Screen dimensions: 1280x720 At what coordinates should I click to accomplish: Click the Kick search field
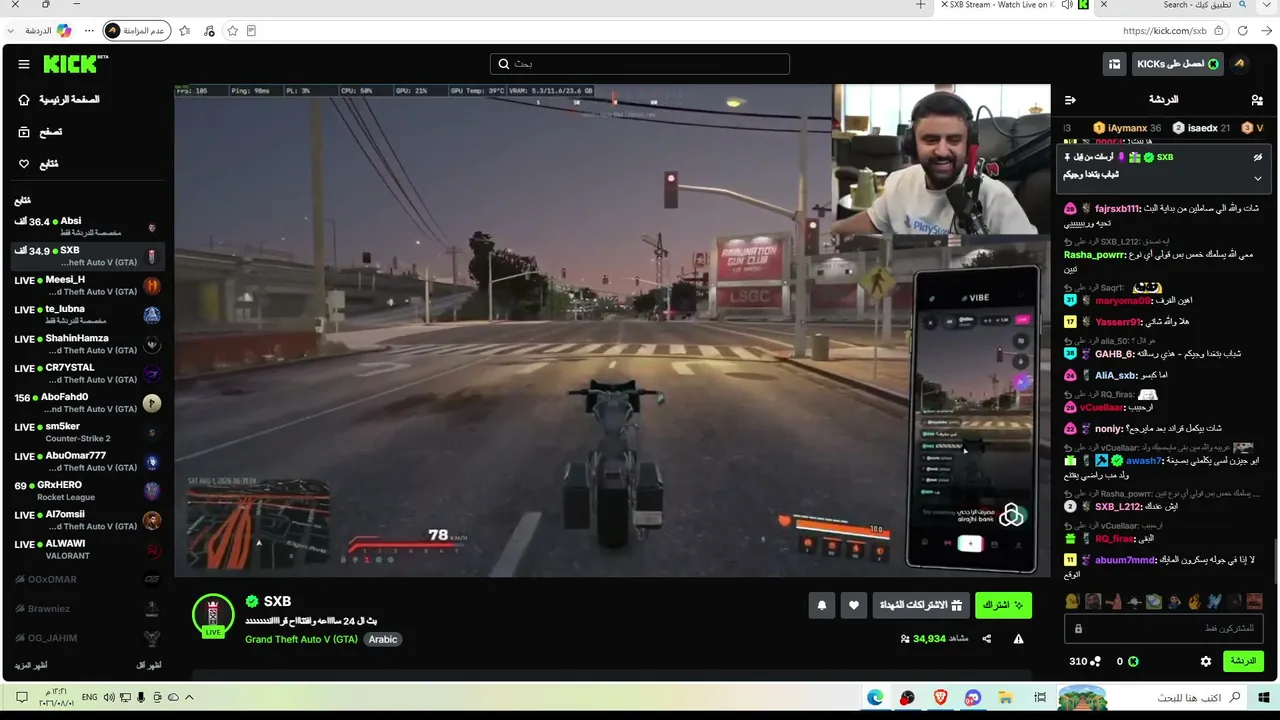(640, 64)
